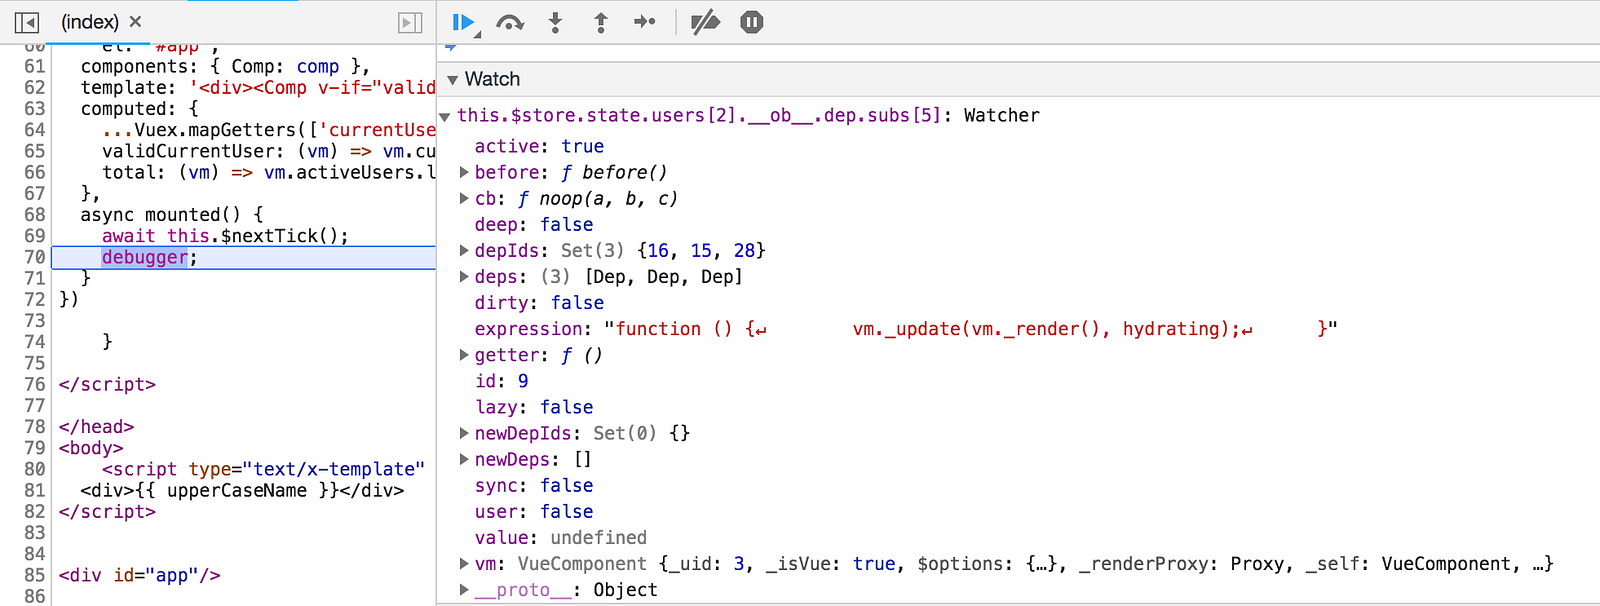Click 'await this.$nextTick();' line
This screenshot has height=606, width=1600.
point(225,236)
